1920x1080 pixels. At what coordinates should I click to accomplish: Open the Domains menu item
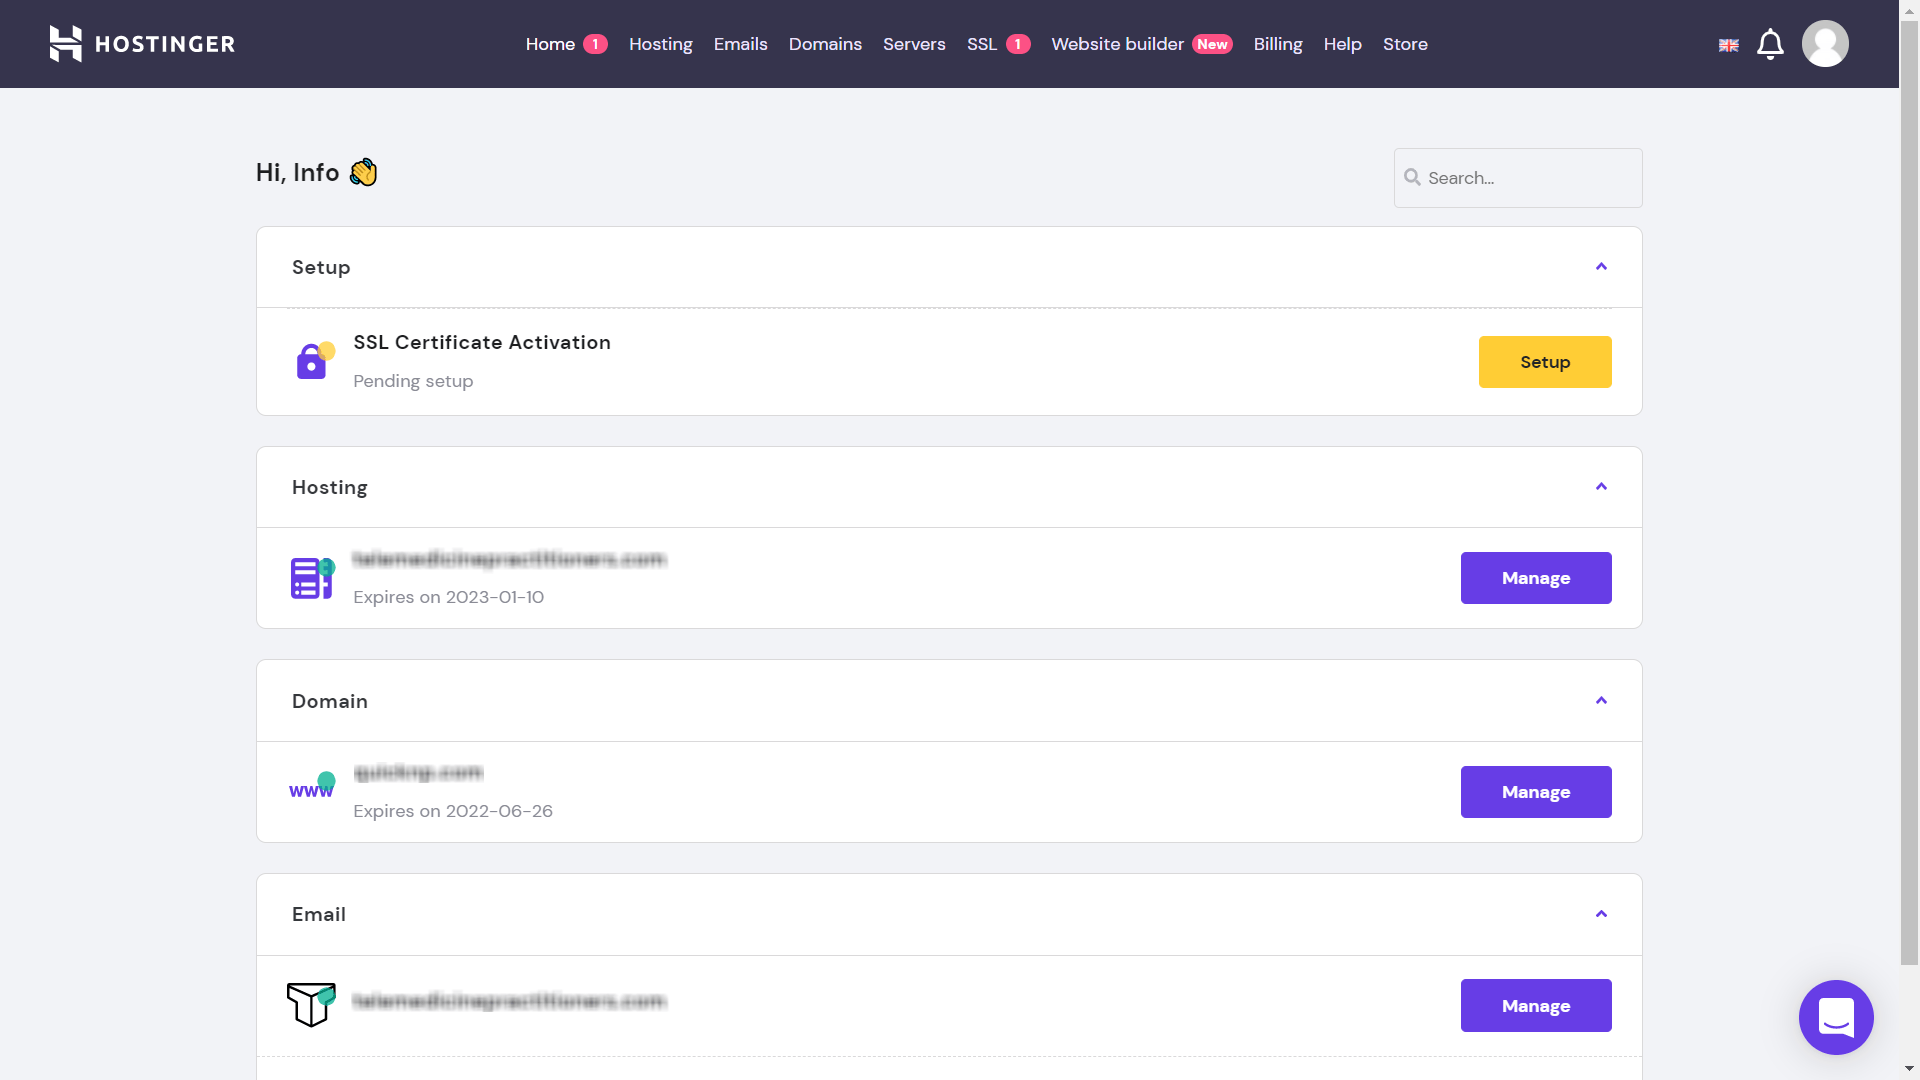point(825,44)
